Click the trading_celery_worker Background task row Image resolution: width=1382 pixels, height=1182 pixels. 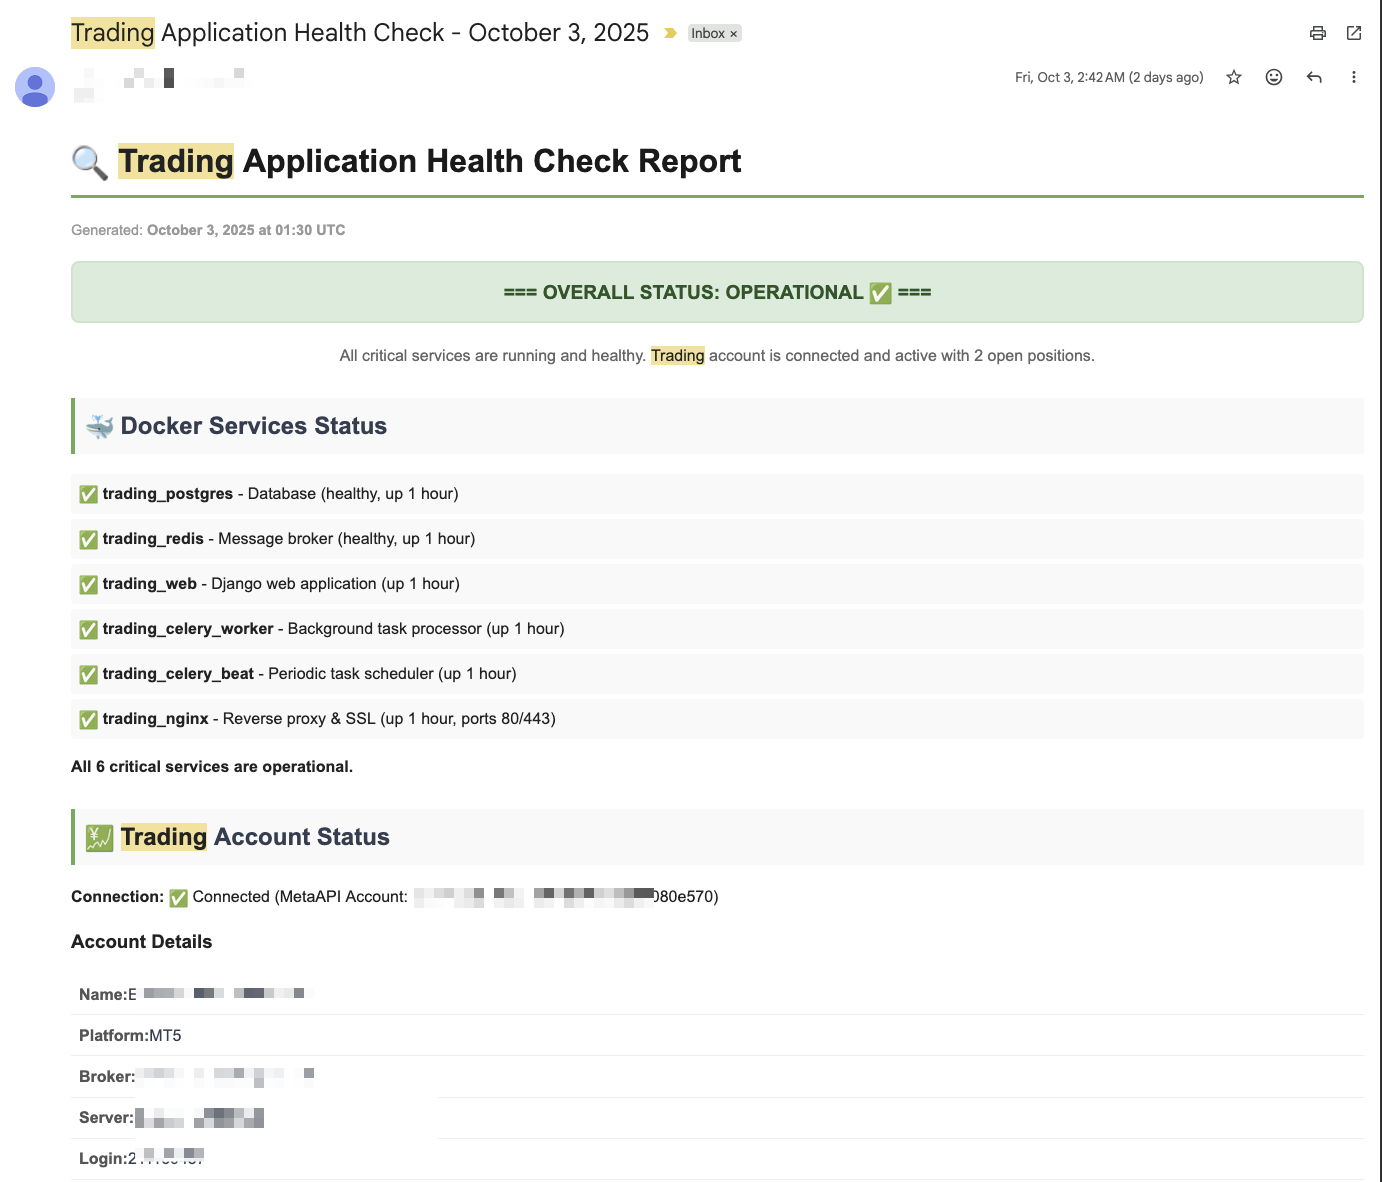(x=717, y=629)
